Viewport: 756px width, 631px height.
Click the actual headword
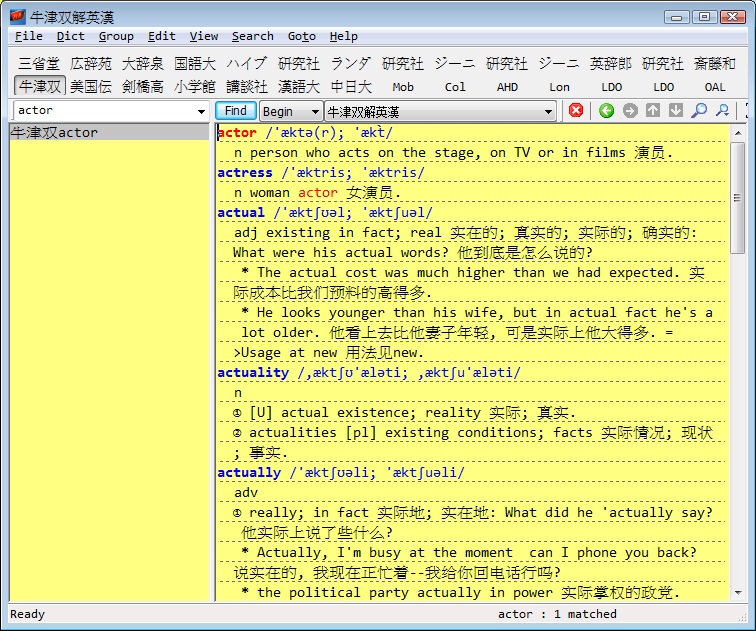click(x=241, y=213)
